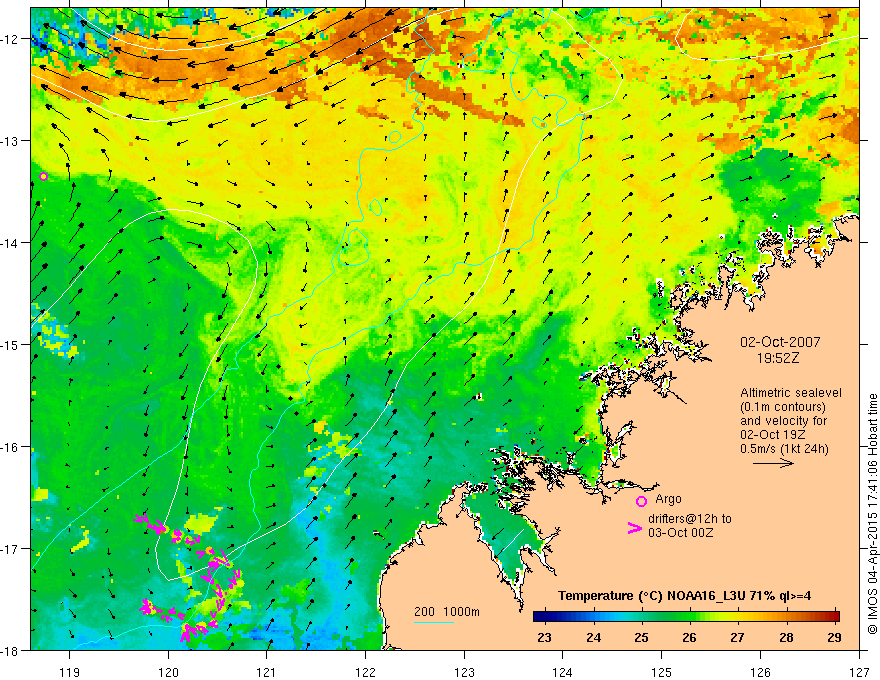The width and height of the screenshot is (880, 680).
Task: Click the -13 latitude axis label
Action: point(11,141)
